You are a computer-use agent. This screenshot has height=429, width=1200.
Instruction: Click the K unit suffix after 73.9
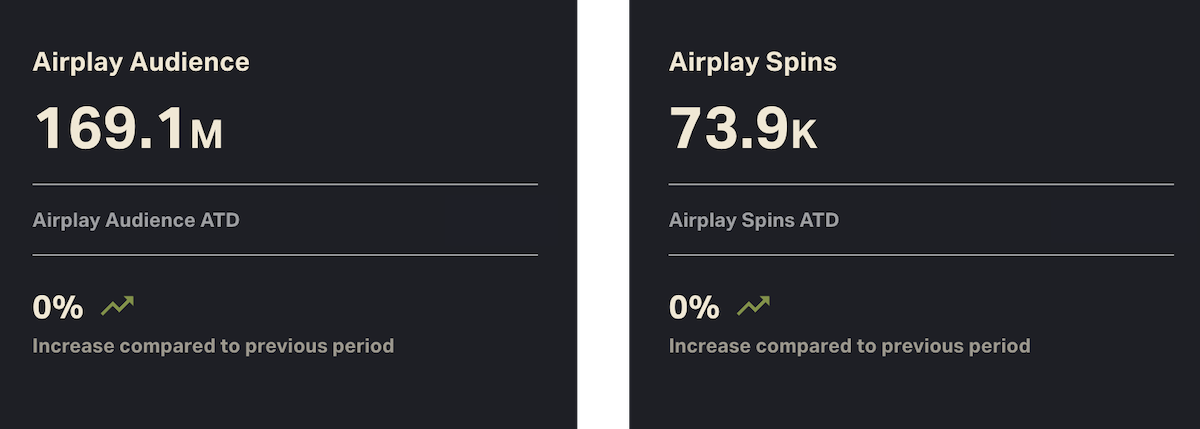click(x=804, y=134)
